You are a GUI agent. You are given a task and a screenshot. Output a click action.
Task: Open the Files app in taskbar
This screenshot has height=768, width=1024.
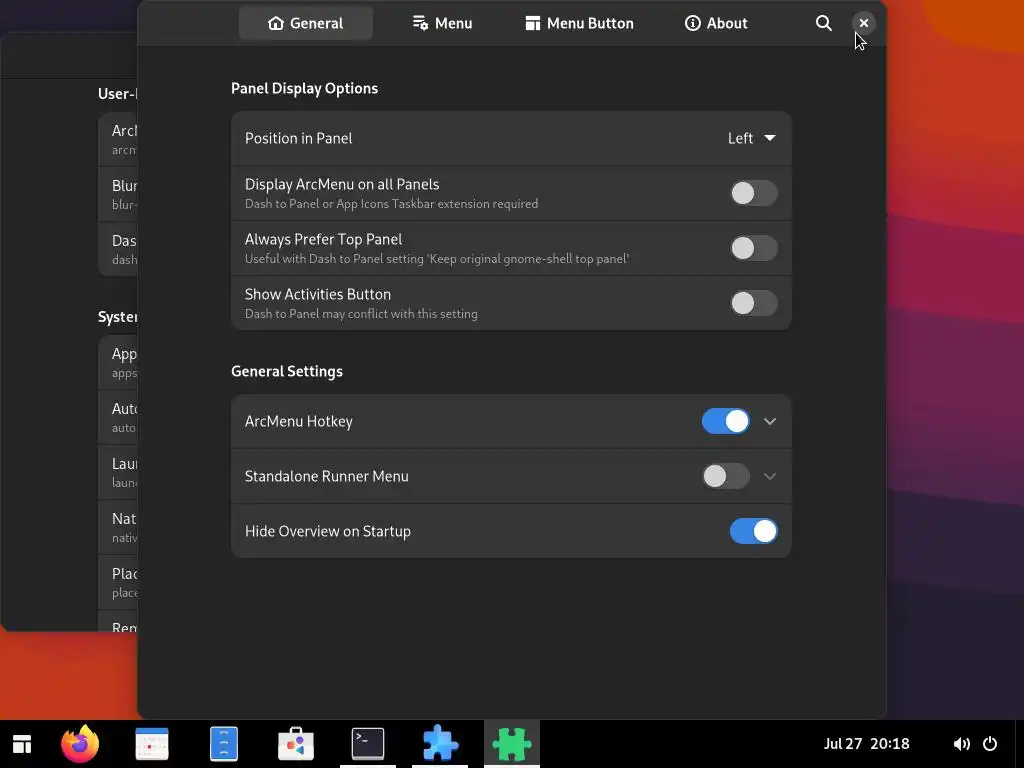tap(224, 744)
